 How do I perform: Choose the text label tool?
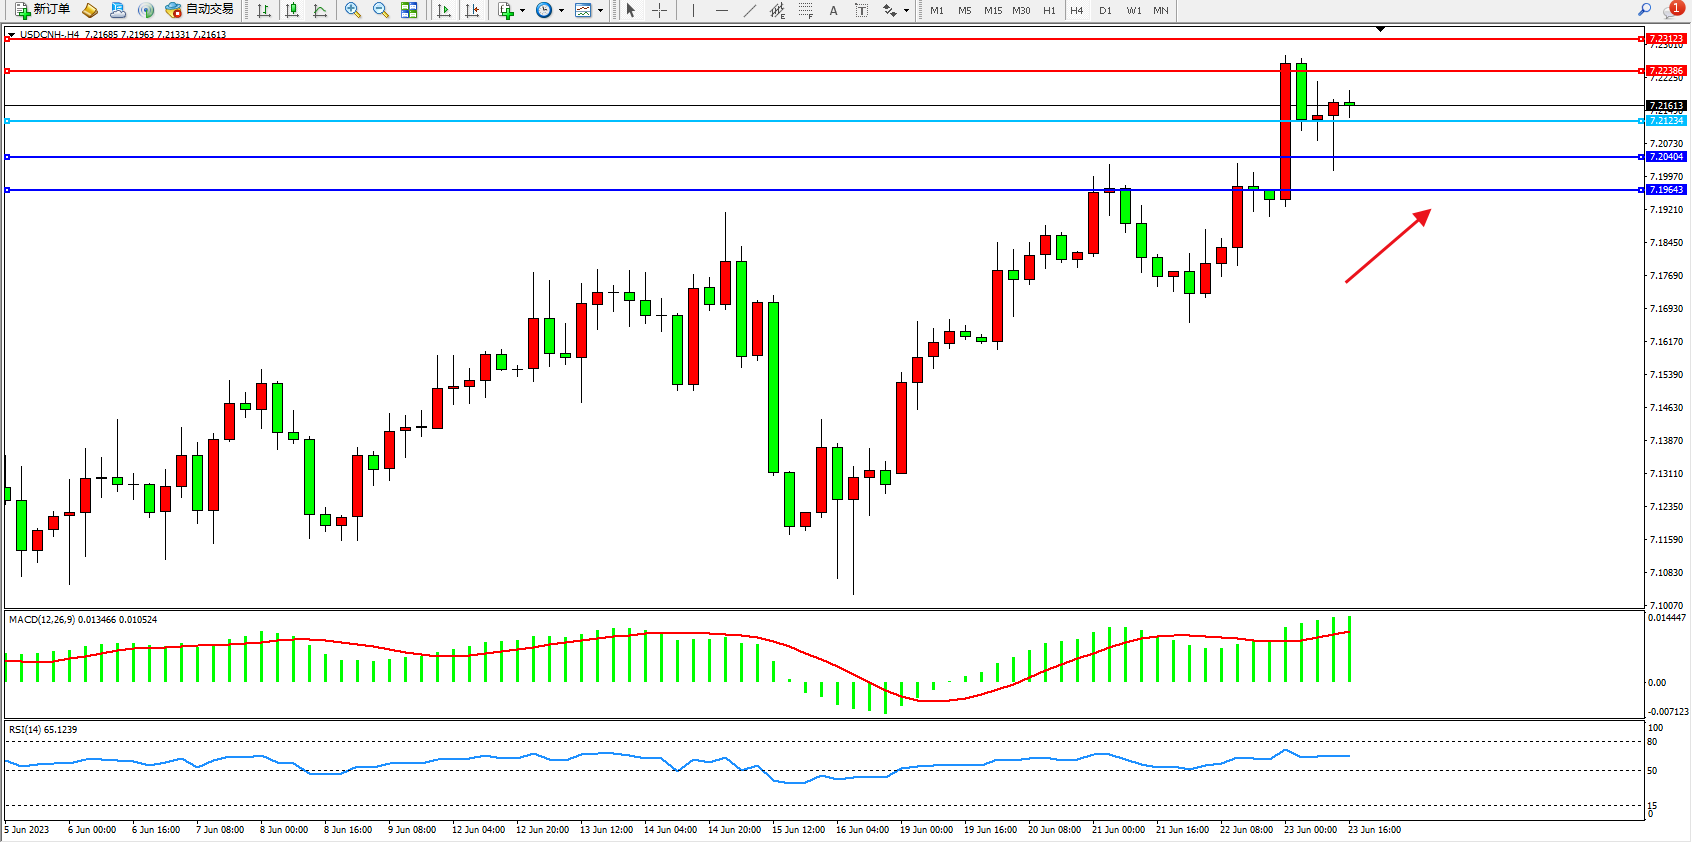click(833, 10)
